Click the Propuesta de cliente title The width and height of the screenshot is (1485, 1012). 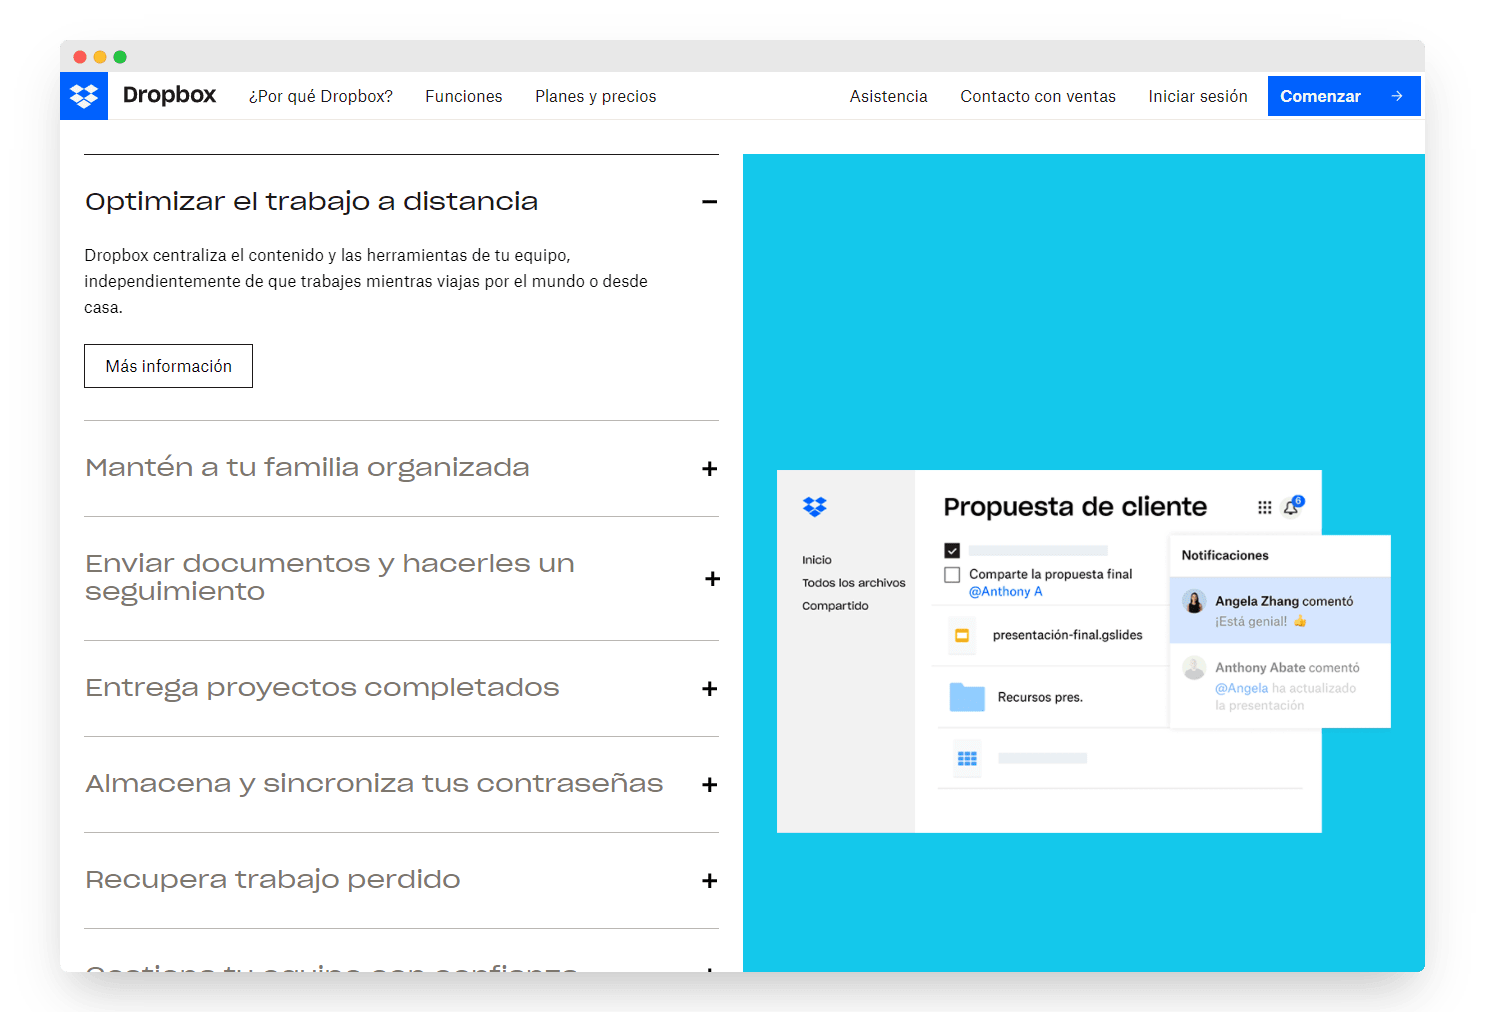click(x=1075, y=507)
